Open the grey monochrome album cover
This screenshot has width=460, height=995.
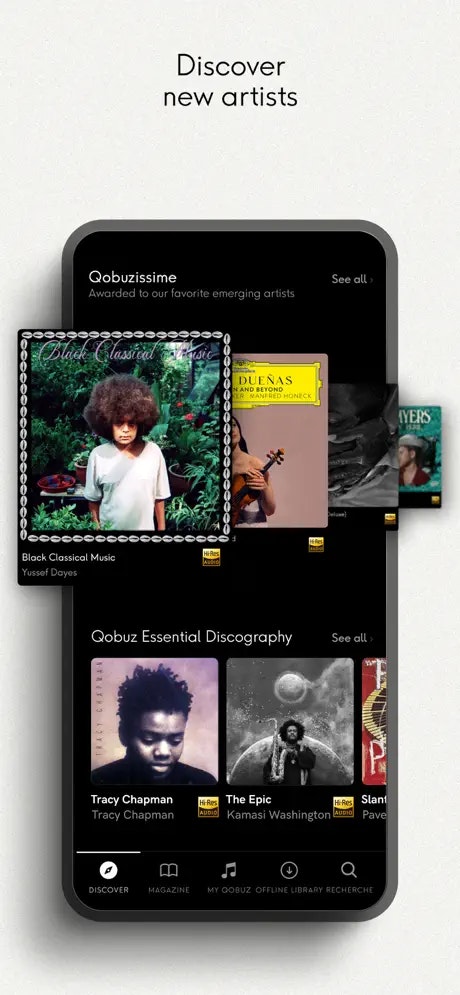coord(363,445)
